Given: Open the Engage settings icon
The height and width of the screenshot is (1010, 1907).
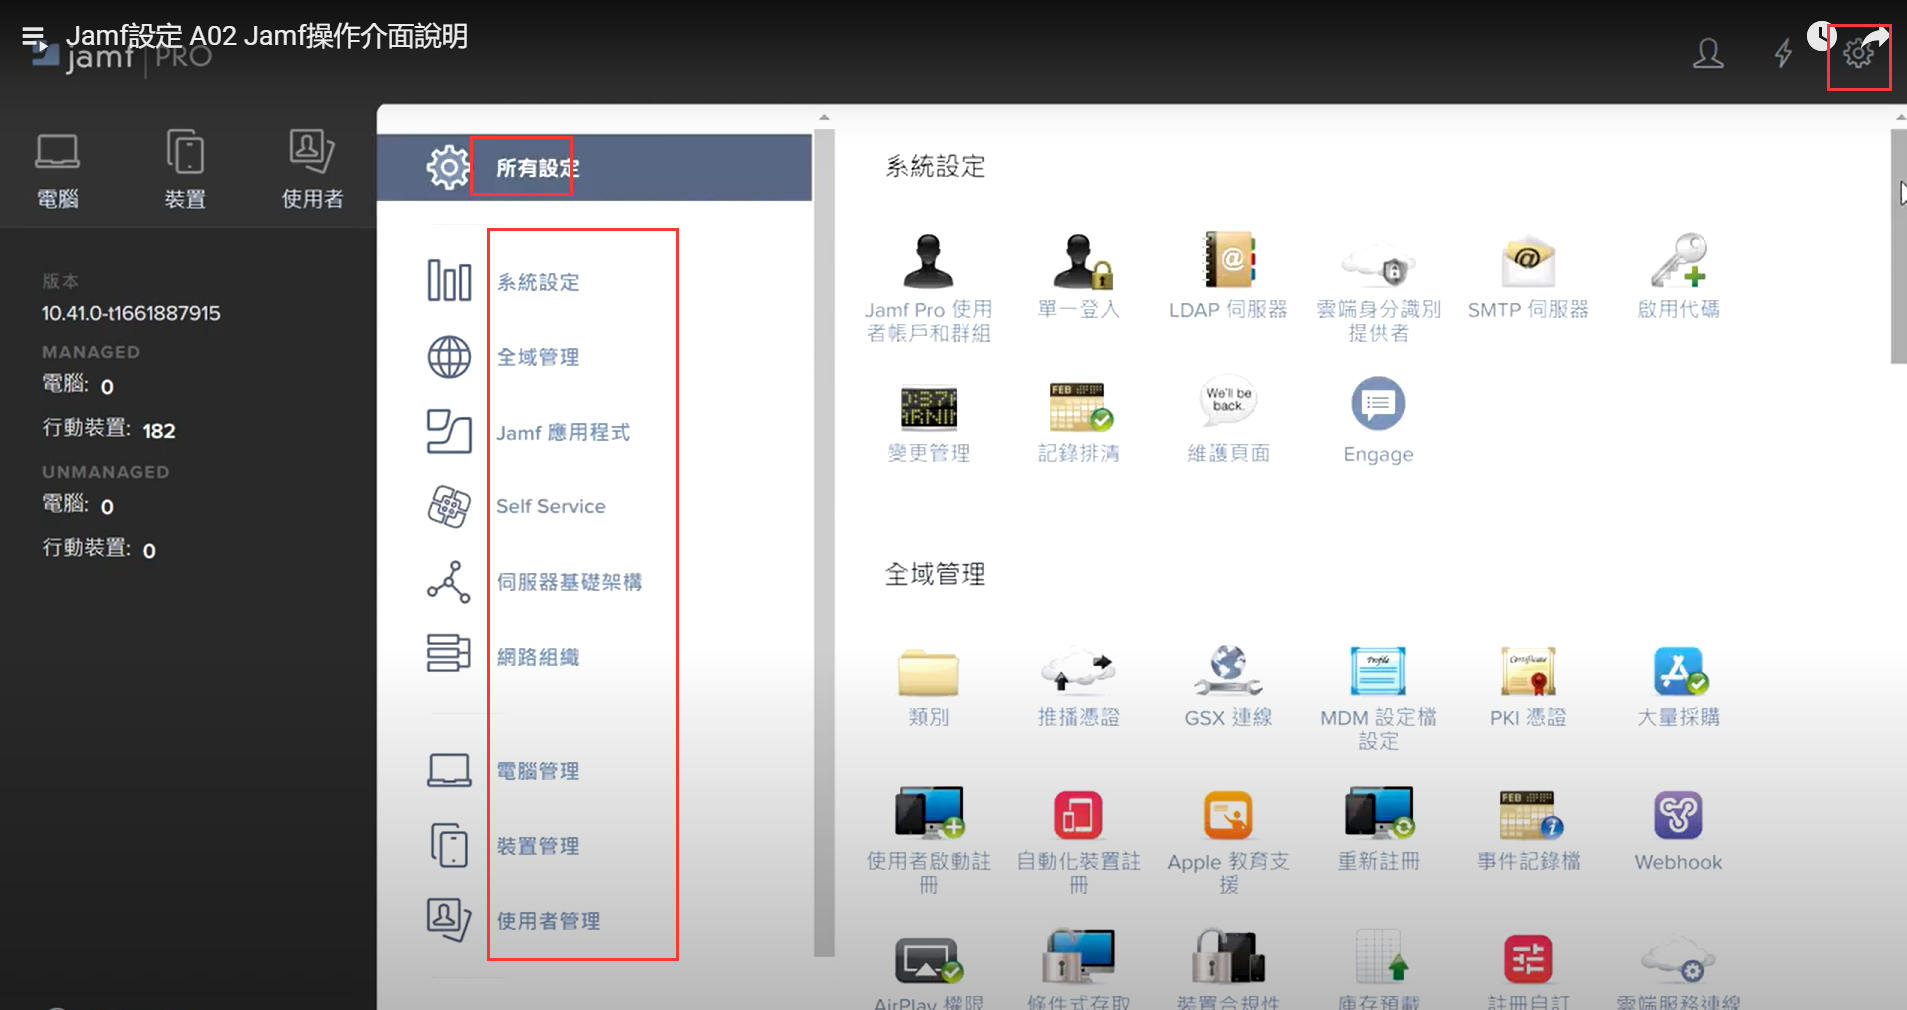Looking at the screenshot, I should [1378, 420].
